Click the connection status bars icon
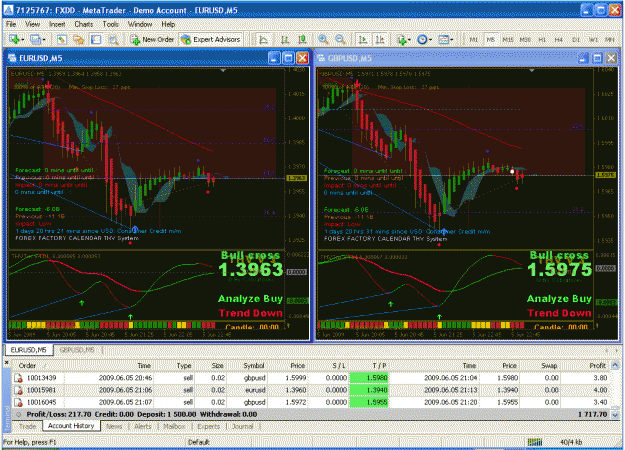 tap(535, 442)
